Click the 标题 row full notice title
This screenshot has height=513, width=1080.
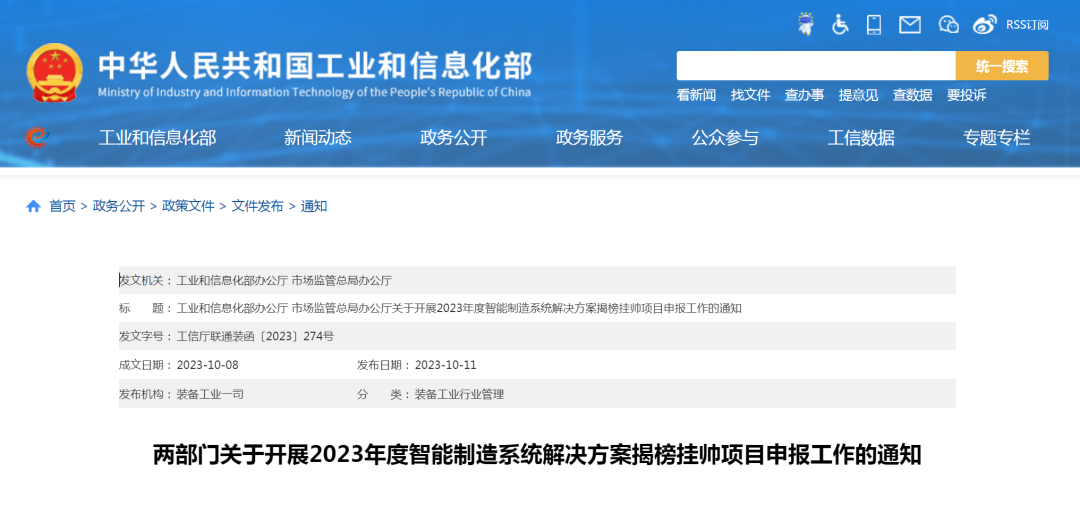point(459,308)
